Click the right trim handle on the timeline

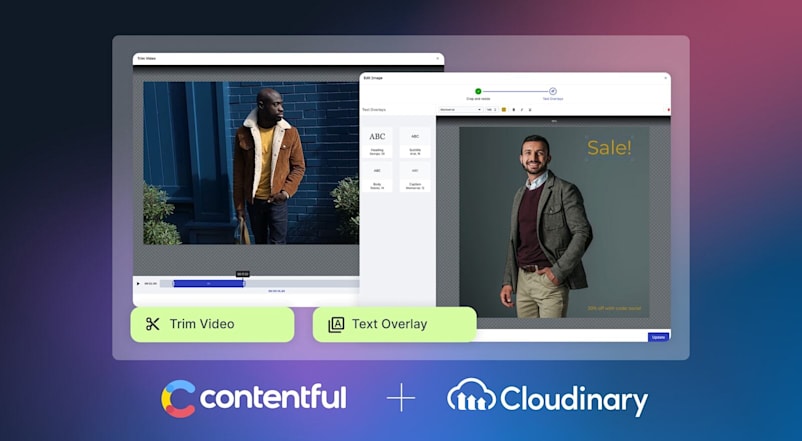tap(244, 283)
